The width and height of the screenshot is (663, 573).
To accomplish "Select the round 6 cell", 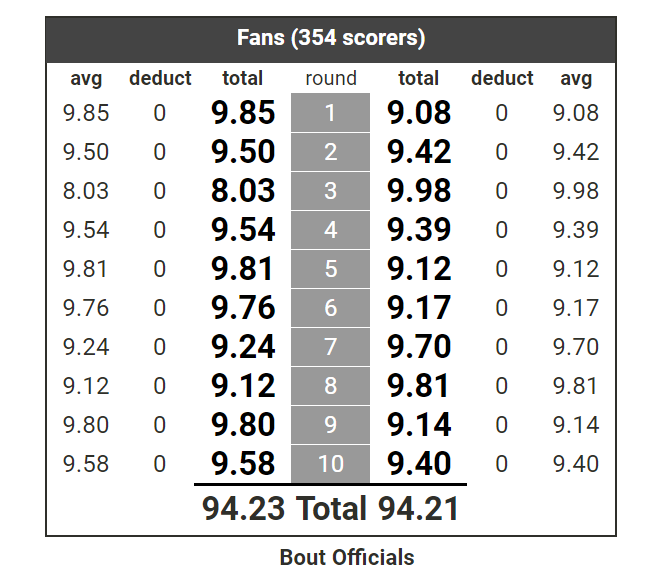I will (330, 308).
